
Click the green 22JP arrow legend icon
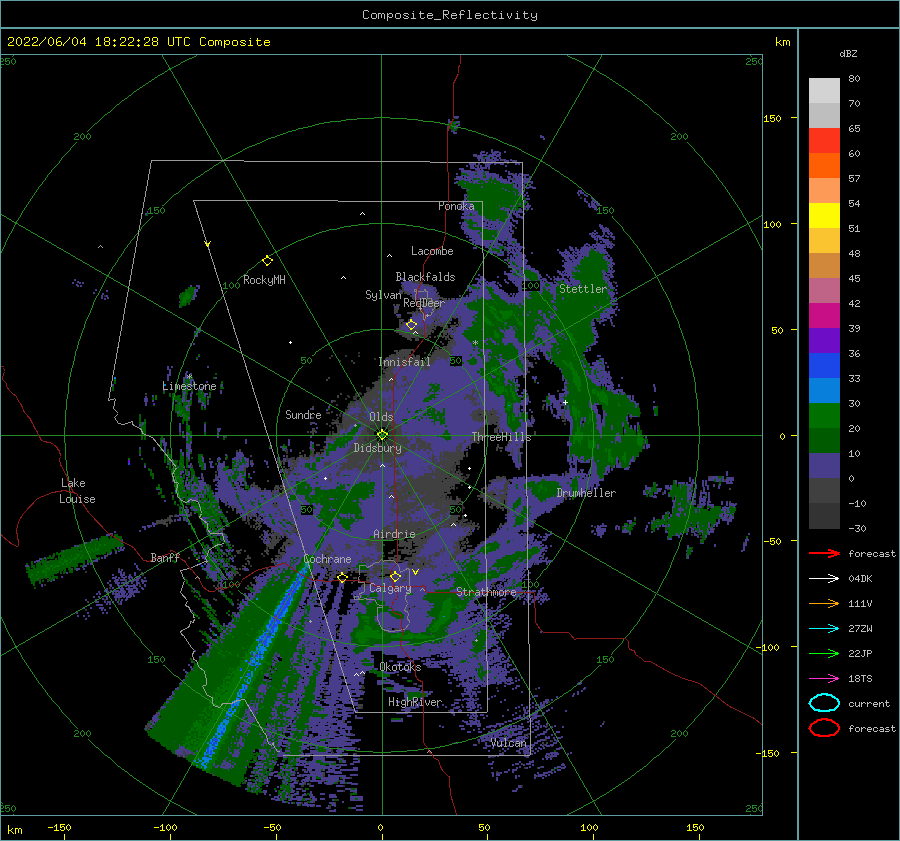click(x=824, y=653)
